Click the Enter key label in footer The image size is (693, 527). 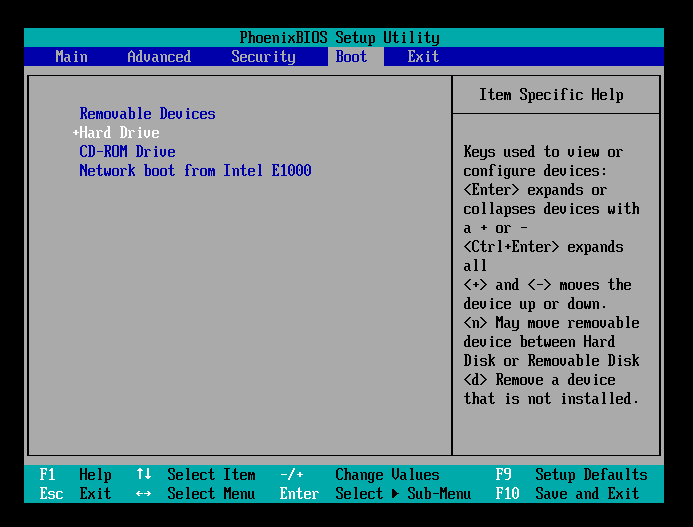[299, 494]
